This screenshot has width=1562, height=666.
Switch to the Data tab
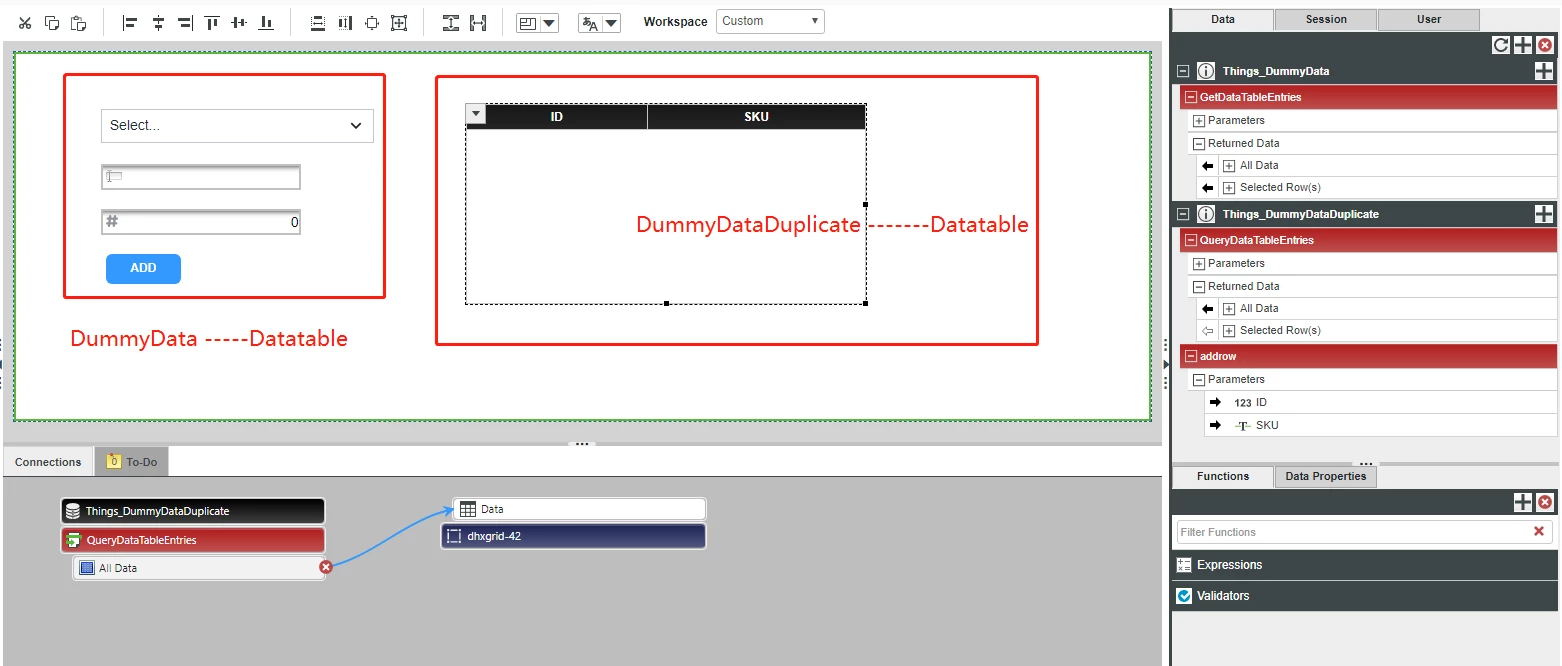(1223, 20)
